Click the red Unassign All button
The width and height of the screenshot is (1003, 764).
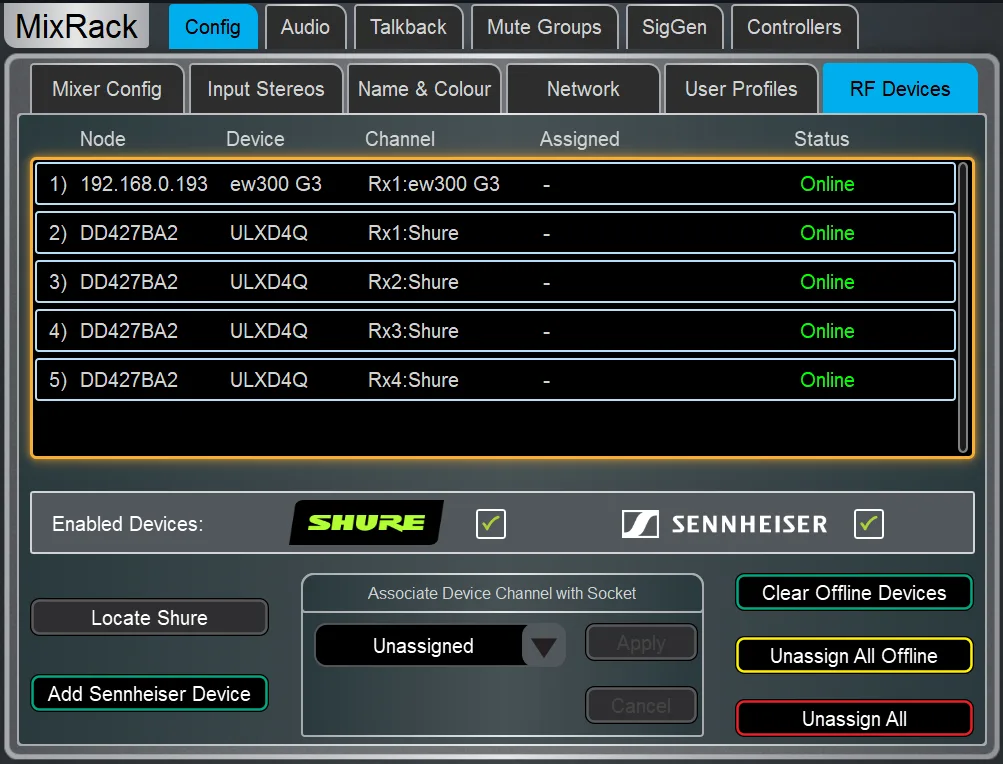tap(854, 719)
